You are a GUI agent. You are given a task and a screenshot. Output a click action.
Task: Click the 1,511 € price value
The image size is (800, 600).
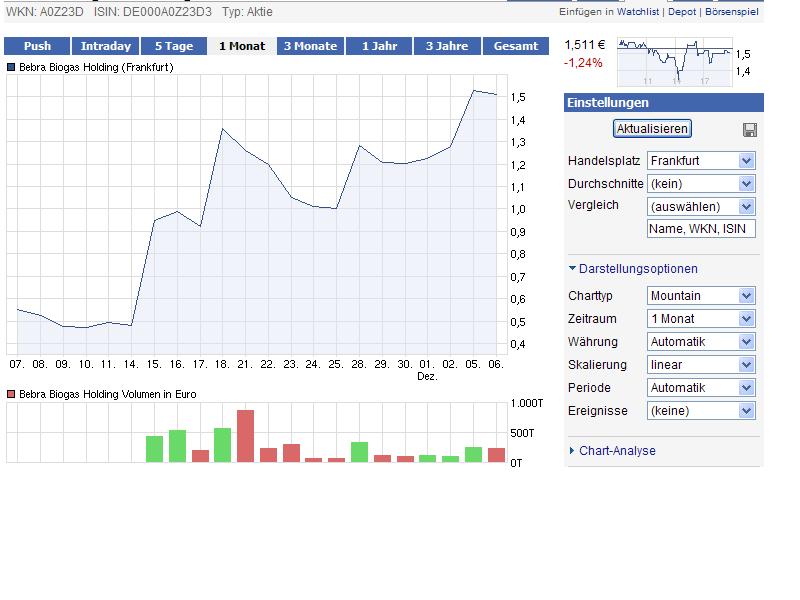[x=585, y=45]
